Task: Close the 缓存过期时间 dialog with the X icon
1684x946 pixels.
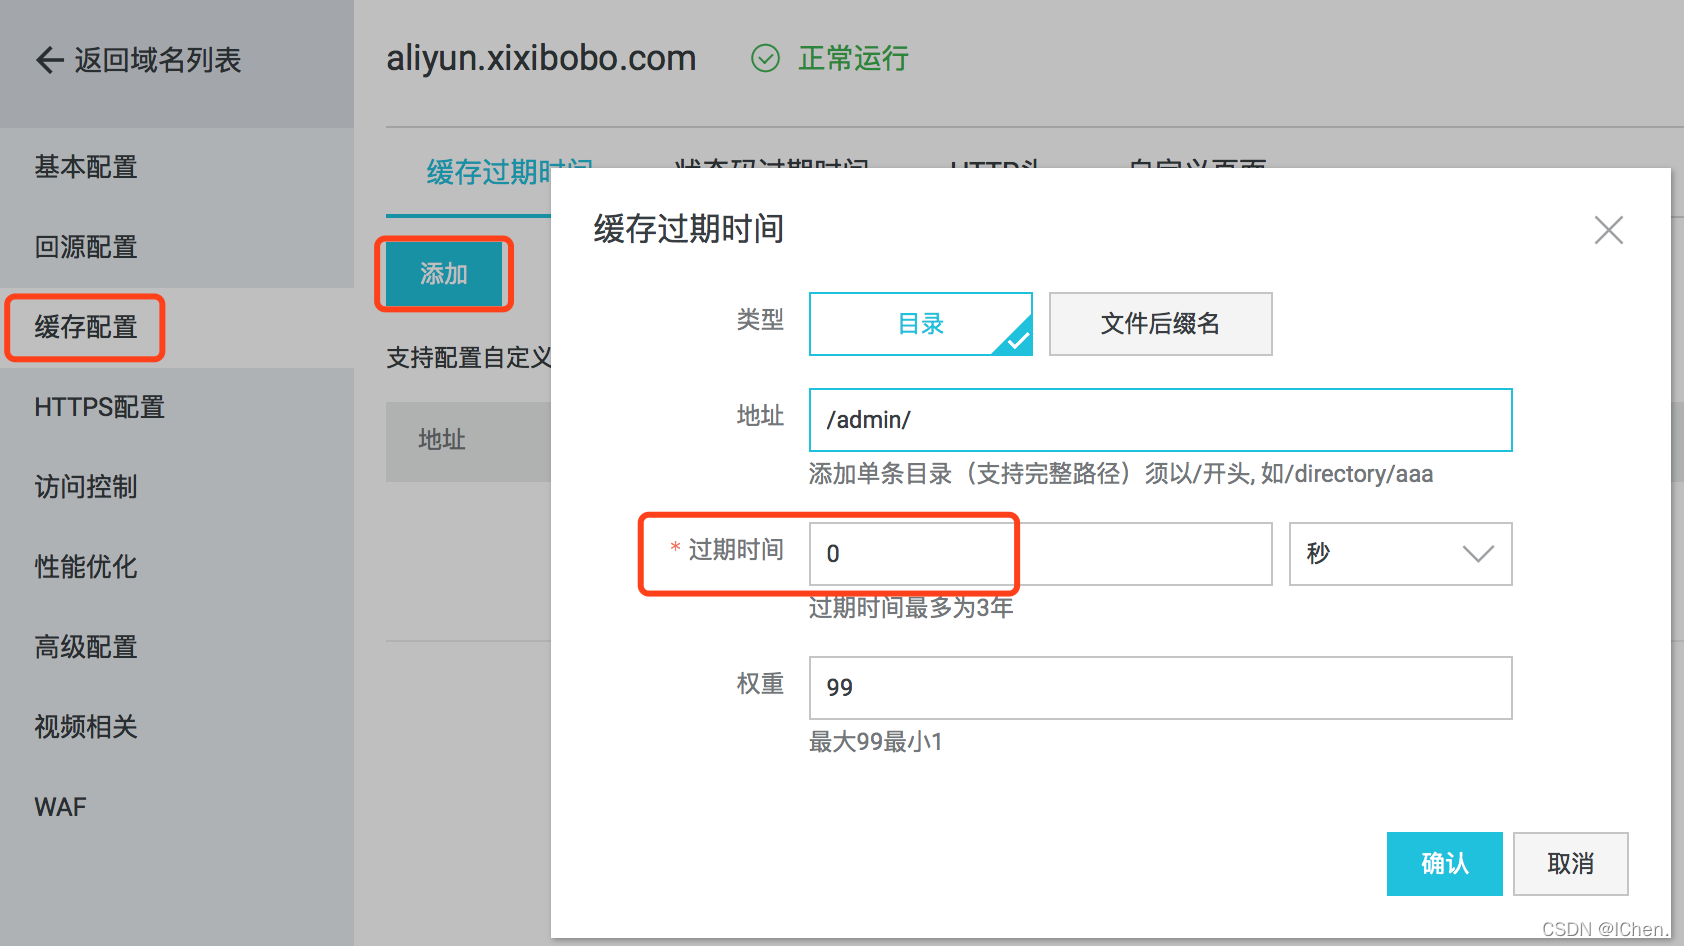Action: coord(1608,230)
